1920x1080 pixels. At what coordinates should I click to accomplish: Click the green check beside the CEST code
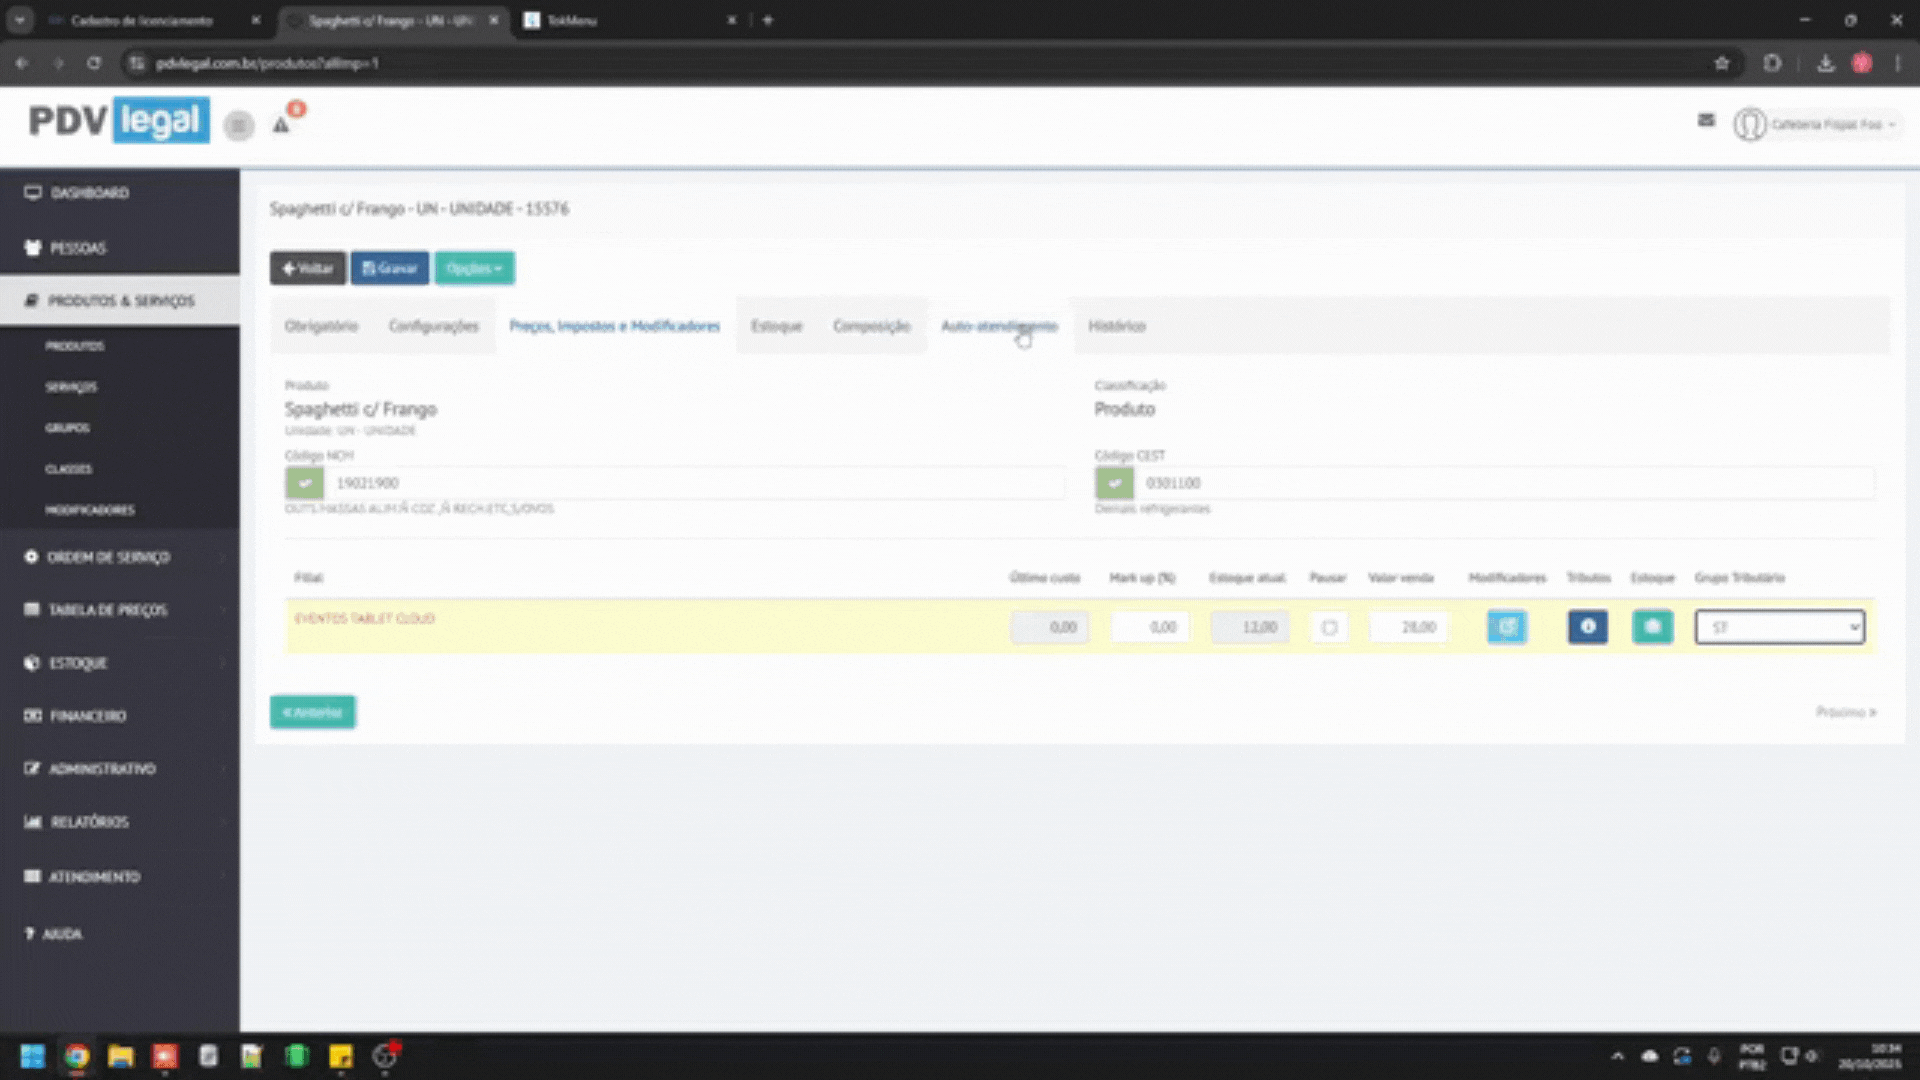click(x=1114, y=483)
